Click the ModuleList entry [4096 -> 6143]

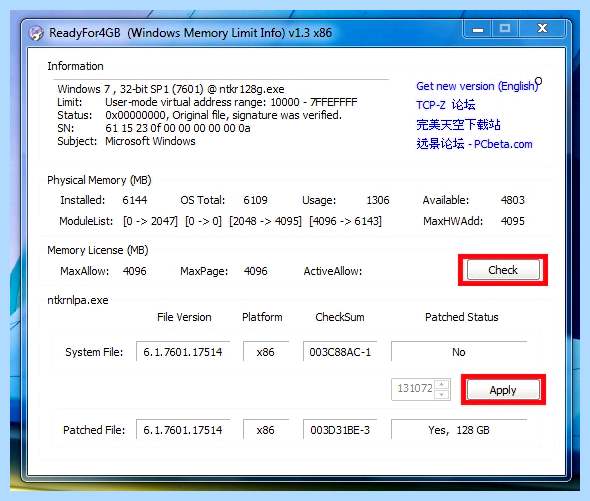click(345, 221)
